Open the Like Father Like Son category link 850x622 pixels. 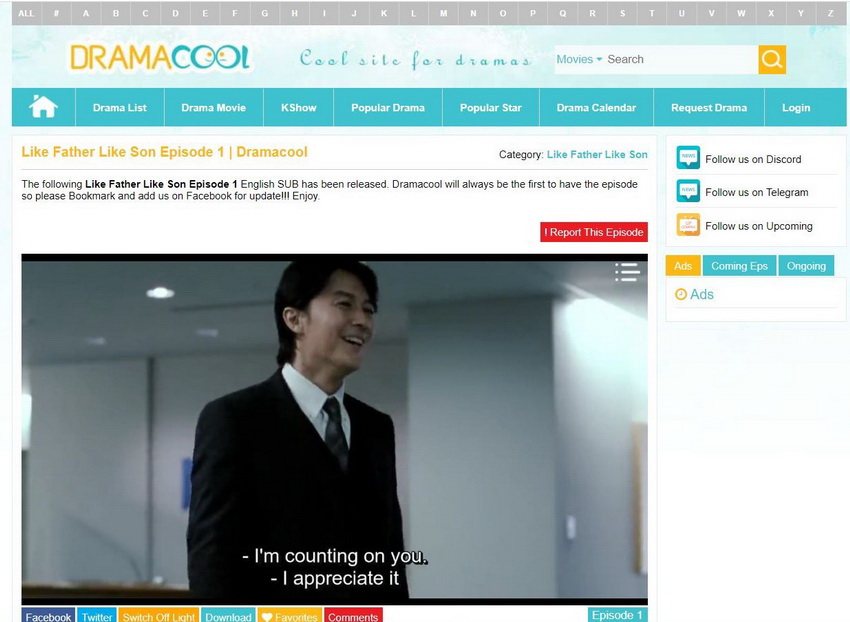click(597, 155)
